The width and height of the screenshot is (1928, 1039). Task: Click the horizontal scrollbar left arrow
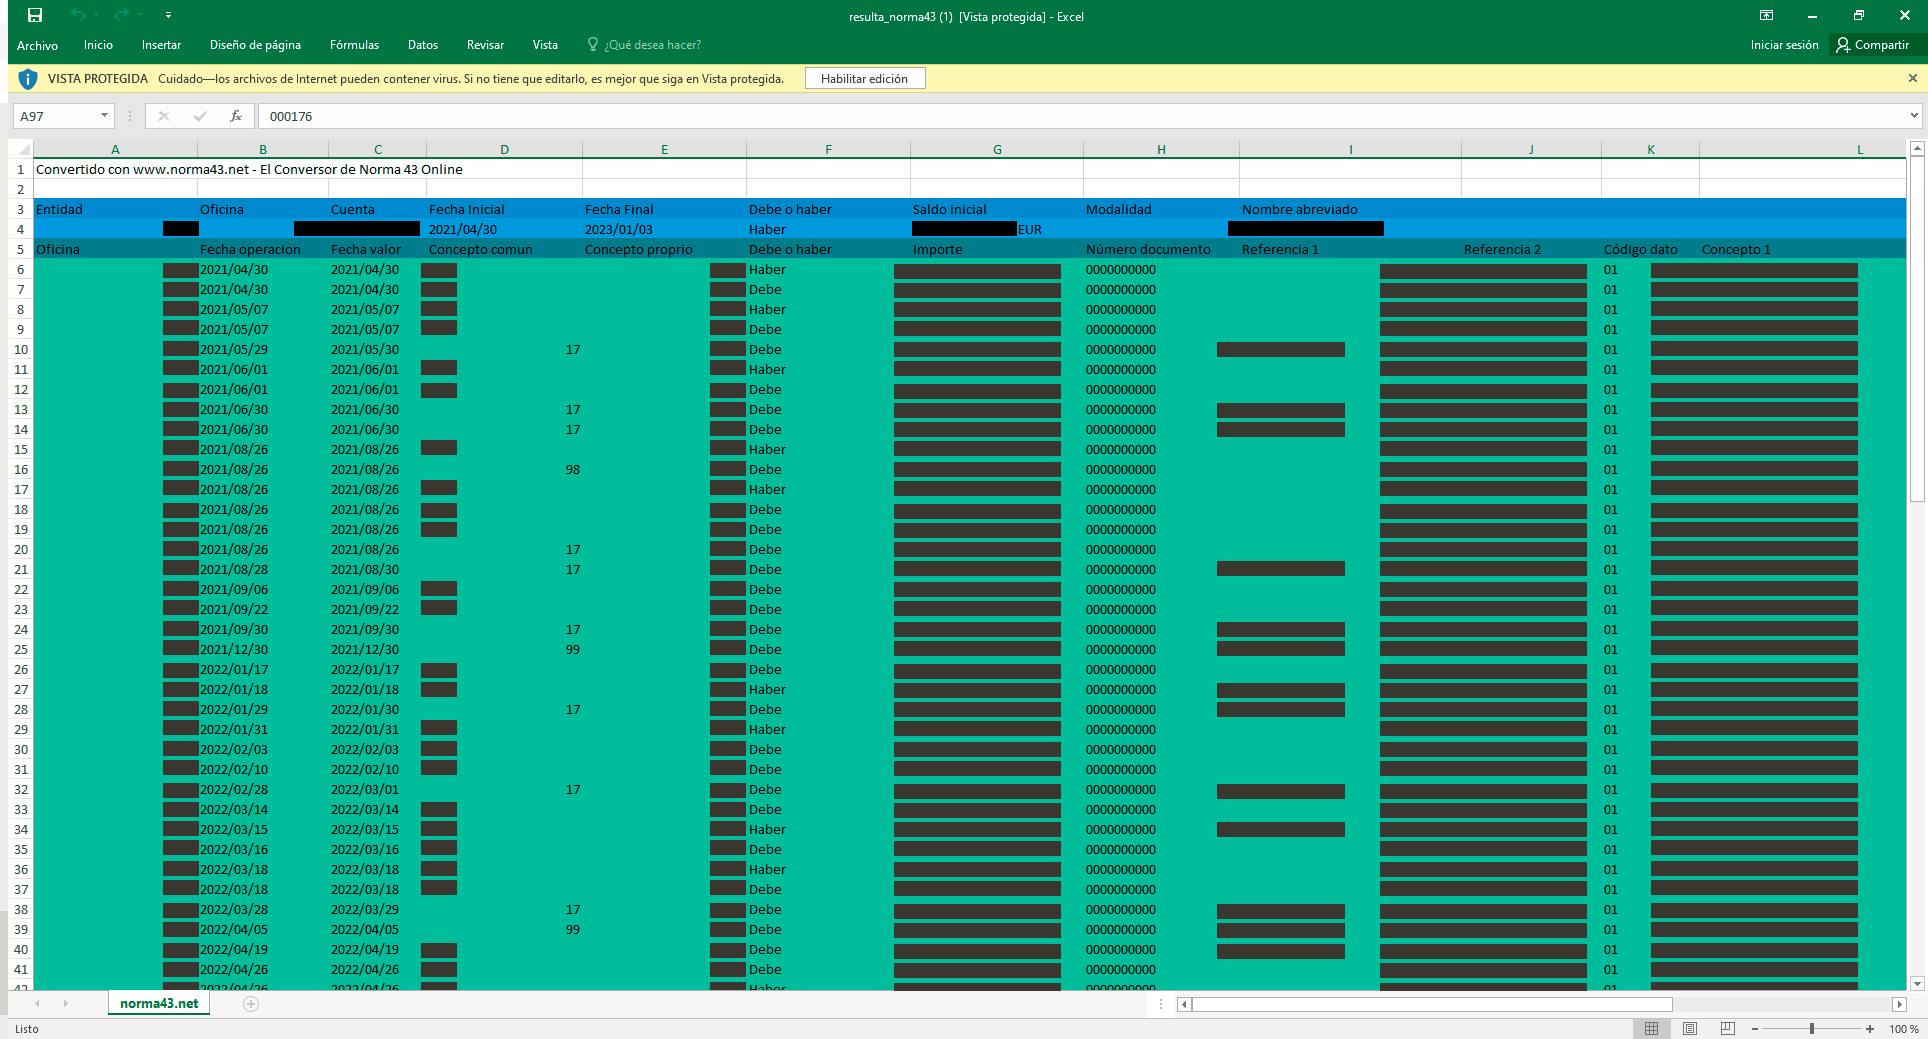point(1184,1004)
